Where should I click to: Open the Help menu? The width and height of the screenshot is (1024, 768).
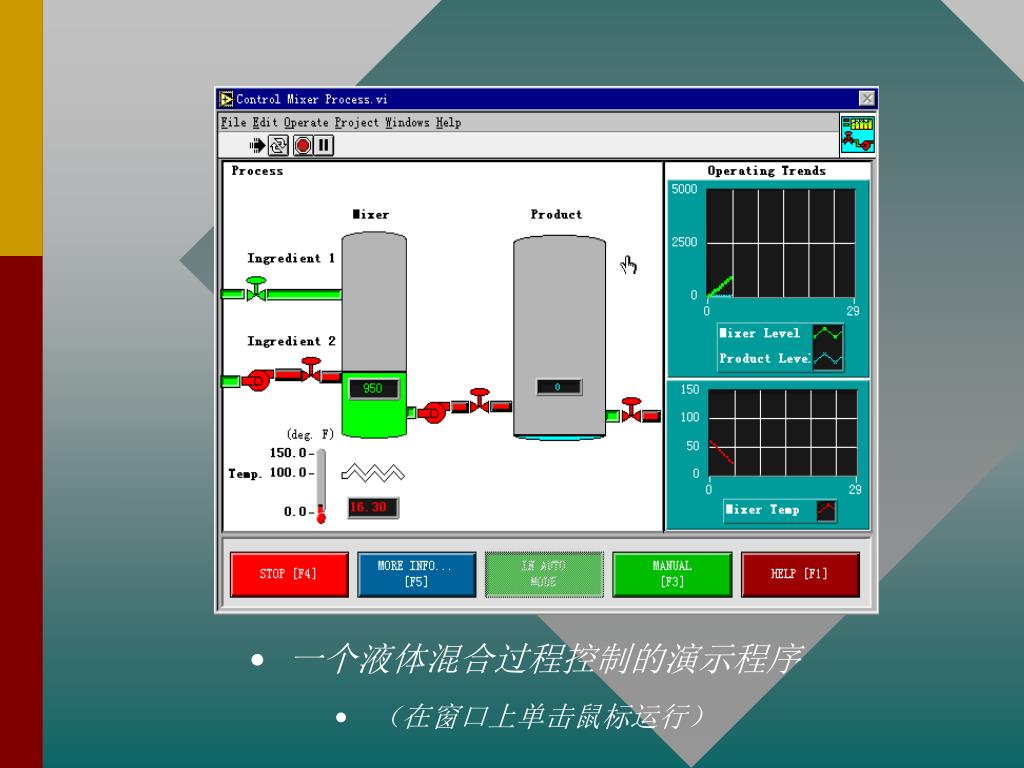click(449, 122)
